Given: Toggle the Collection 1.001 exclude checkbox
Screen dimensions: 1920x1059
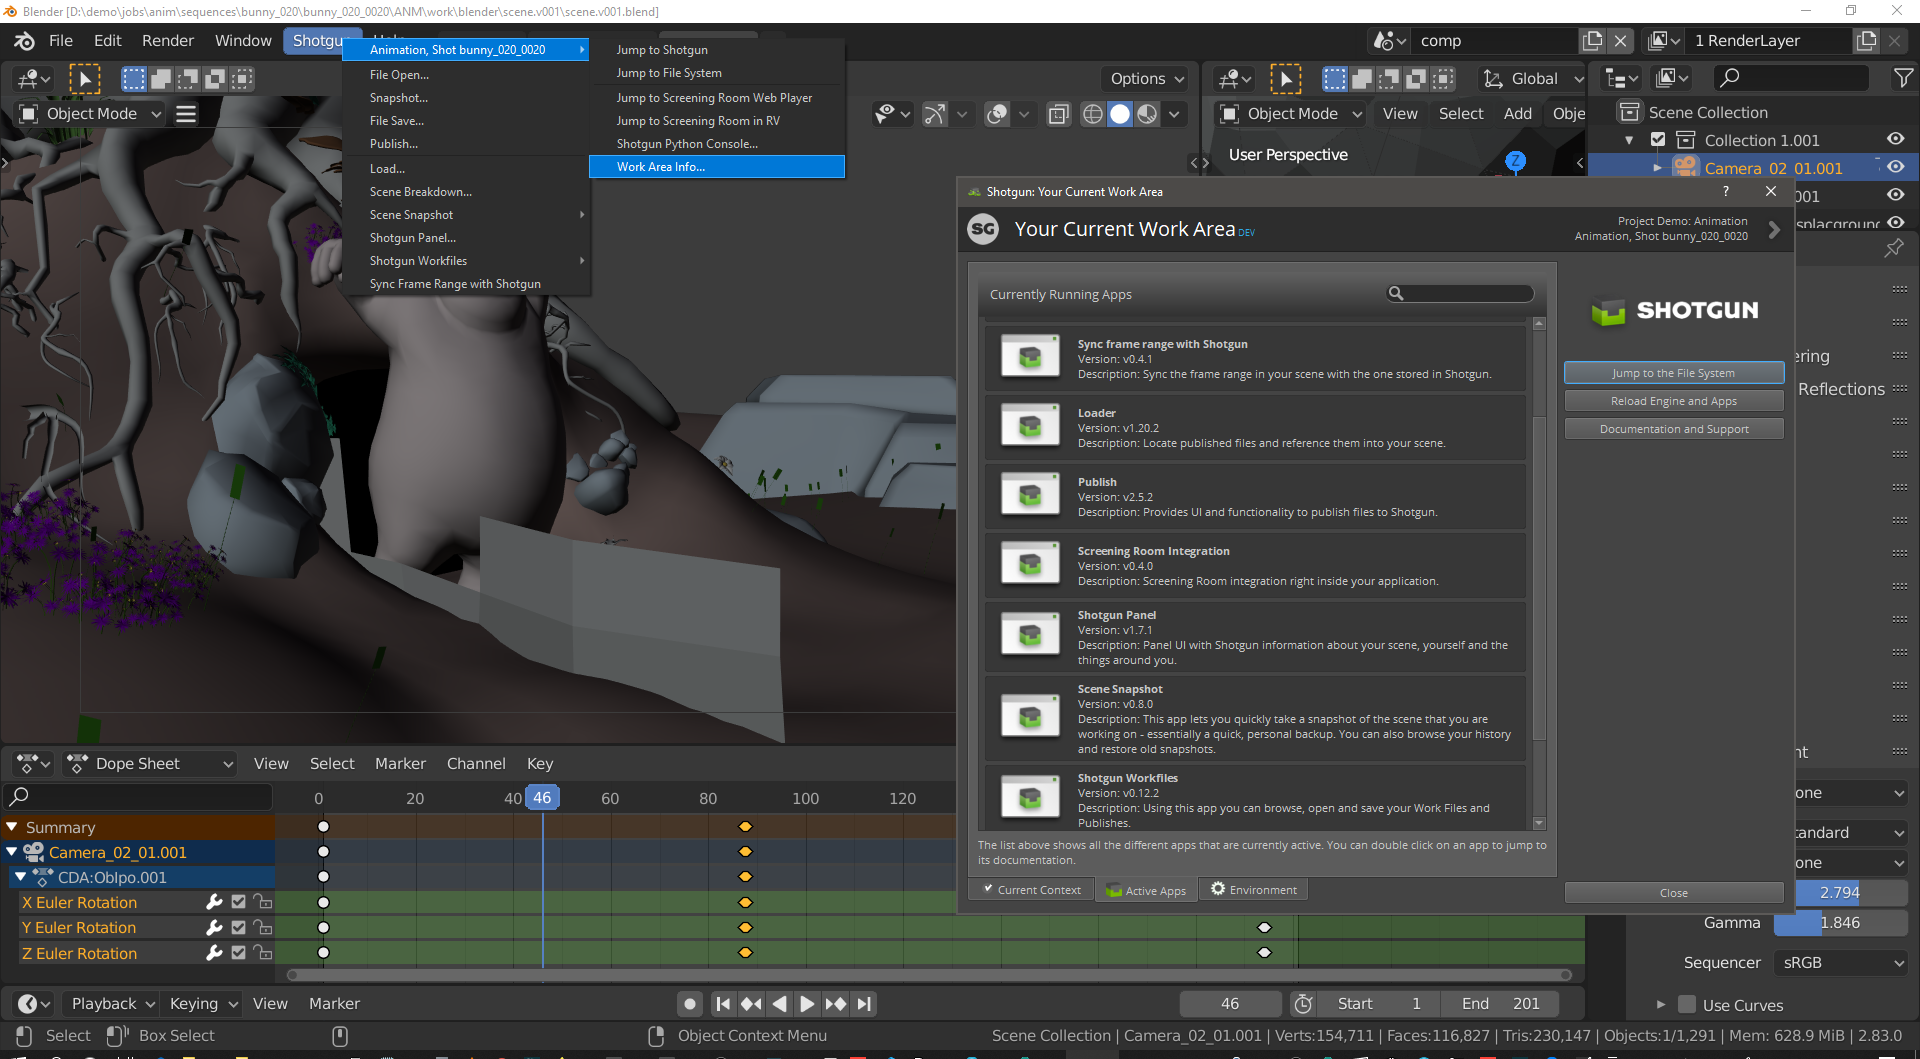Looking at the screenshot, I should pyautogui.click(x=1658, y=140).
